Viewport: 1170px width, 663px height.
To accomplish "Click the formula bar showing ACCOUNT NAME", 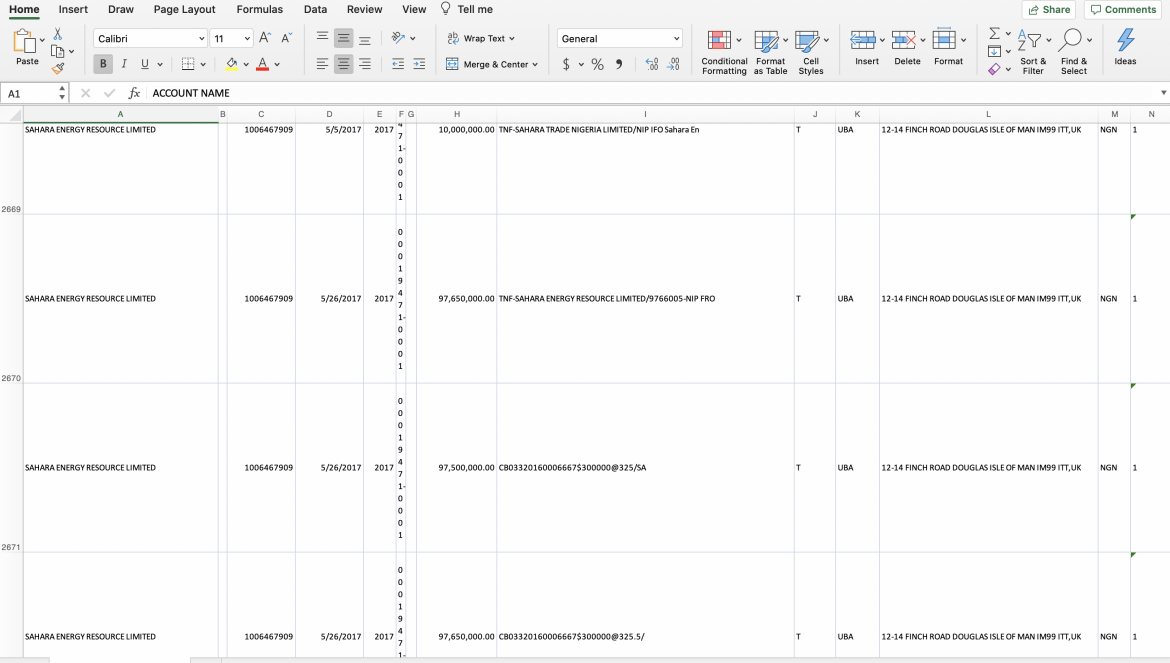I will click(x=653, y=93).
